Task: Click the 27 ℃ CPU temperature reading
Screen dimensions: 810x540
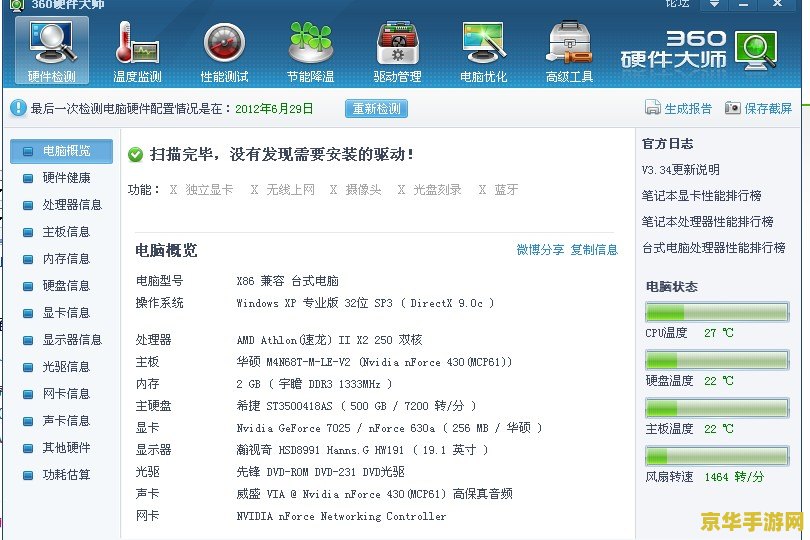Action: tap(719, 333)
